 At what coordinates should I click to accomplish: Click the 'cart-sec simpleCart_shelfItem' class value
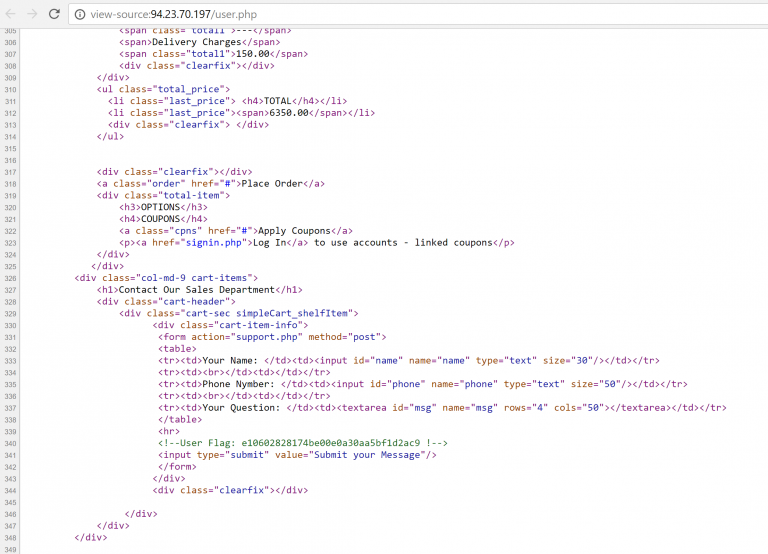tap(267, 313)
